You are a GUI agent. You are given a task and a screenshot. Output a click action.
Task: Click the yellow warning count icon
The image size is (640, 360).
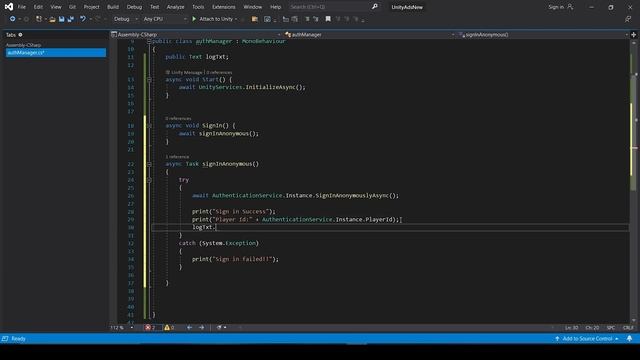[x=167, y=327]
